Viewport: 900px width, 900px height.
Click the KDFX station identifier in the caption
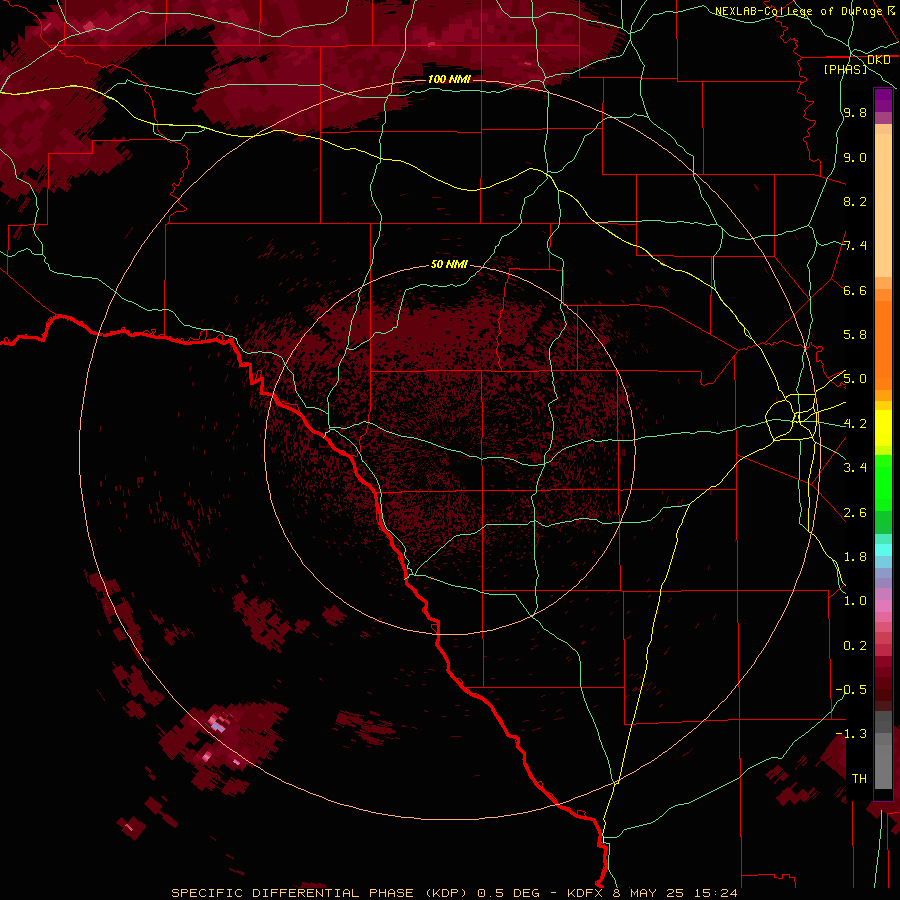585,893
